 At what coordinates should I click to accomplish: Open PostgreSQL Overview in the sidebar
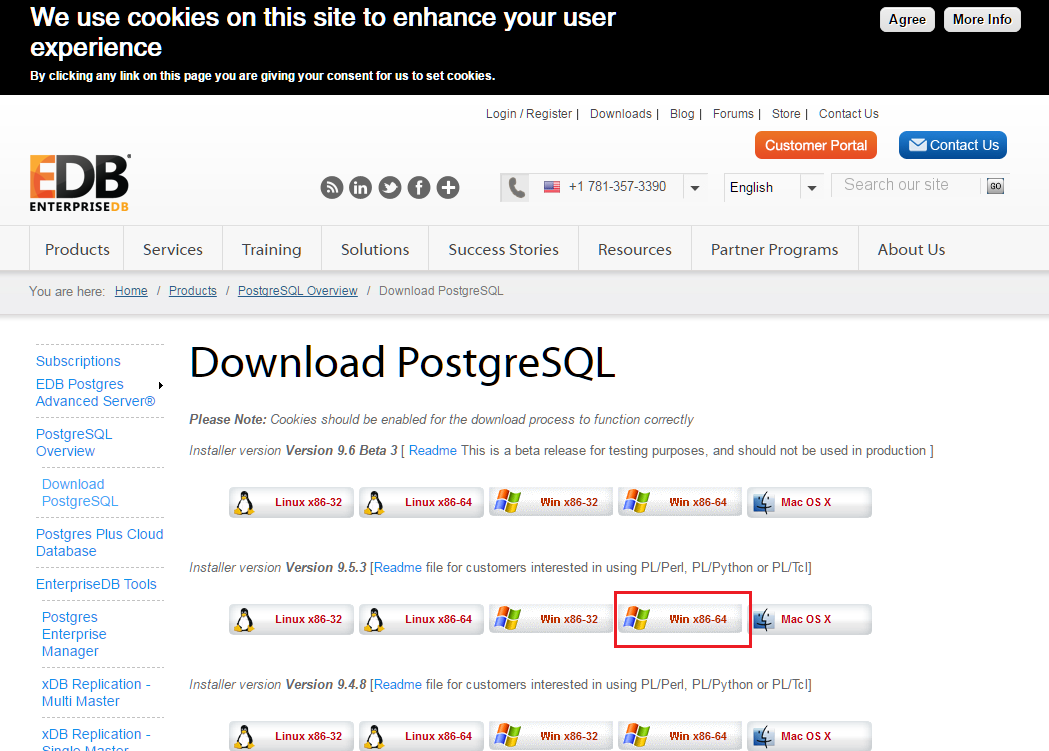coord(74,443)
